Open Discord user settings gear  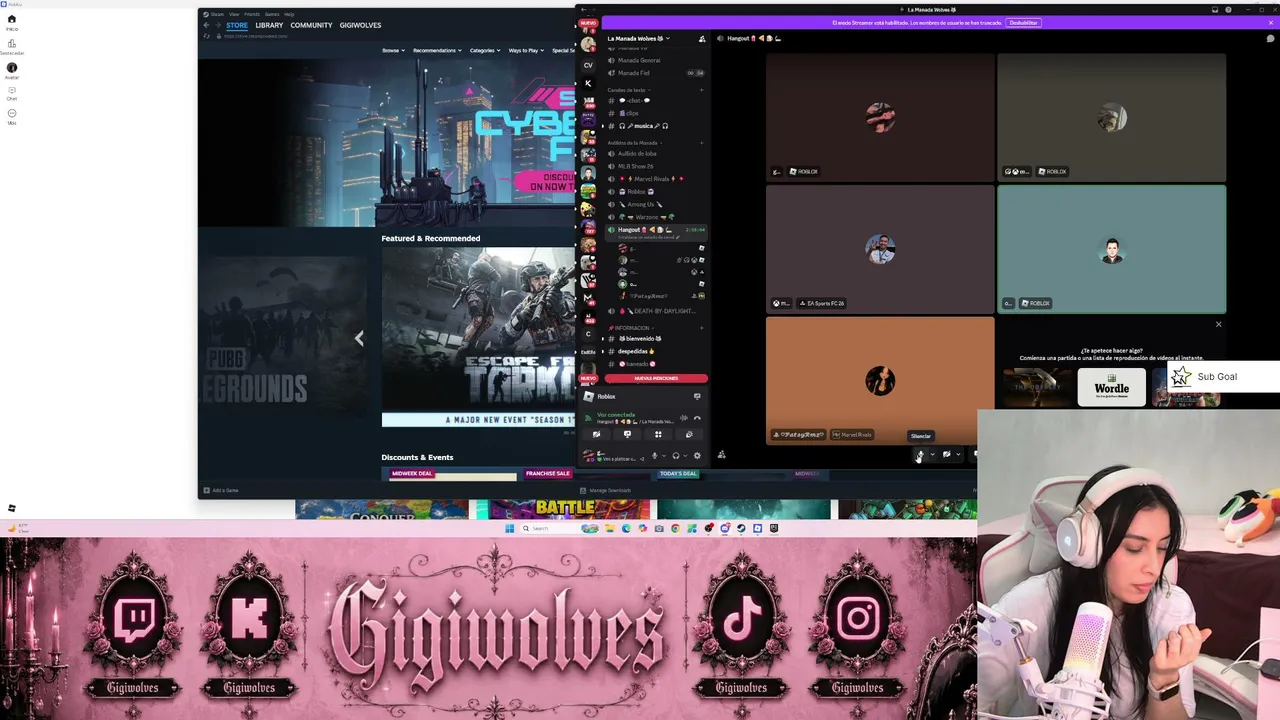click(x=697, y=456)
